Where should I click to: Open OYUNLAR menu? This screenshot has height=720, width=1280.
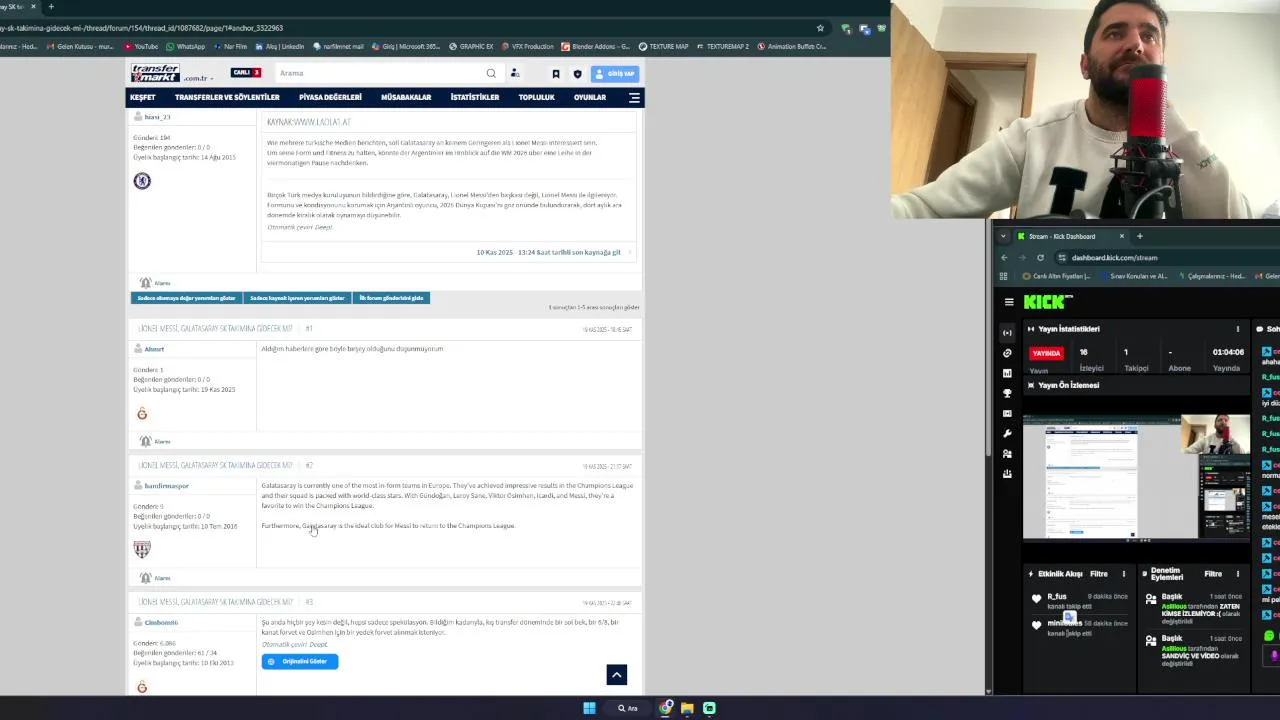click(x=590, y=97)
